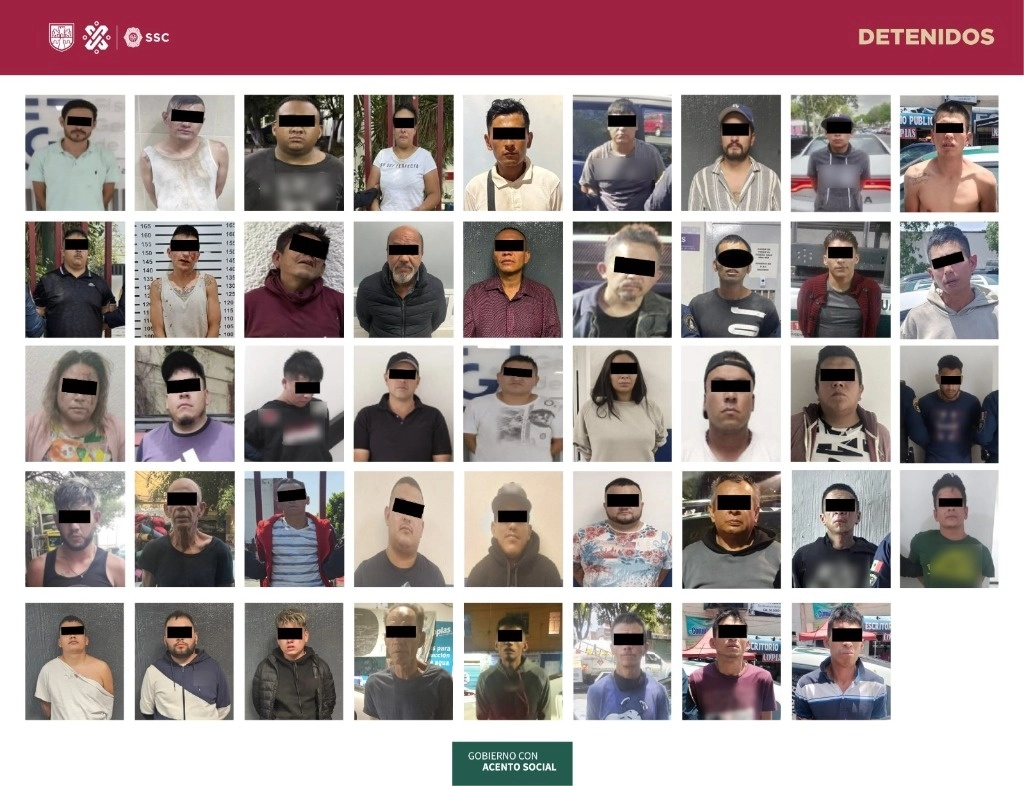This screenshot has height=786, width=1024.
Task: Select the man in the maroon hoodie
Action: [294, 279]
